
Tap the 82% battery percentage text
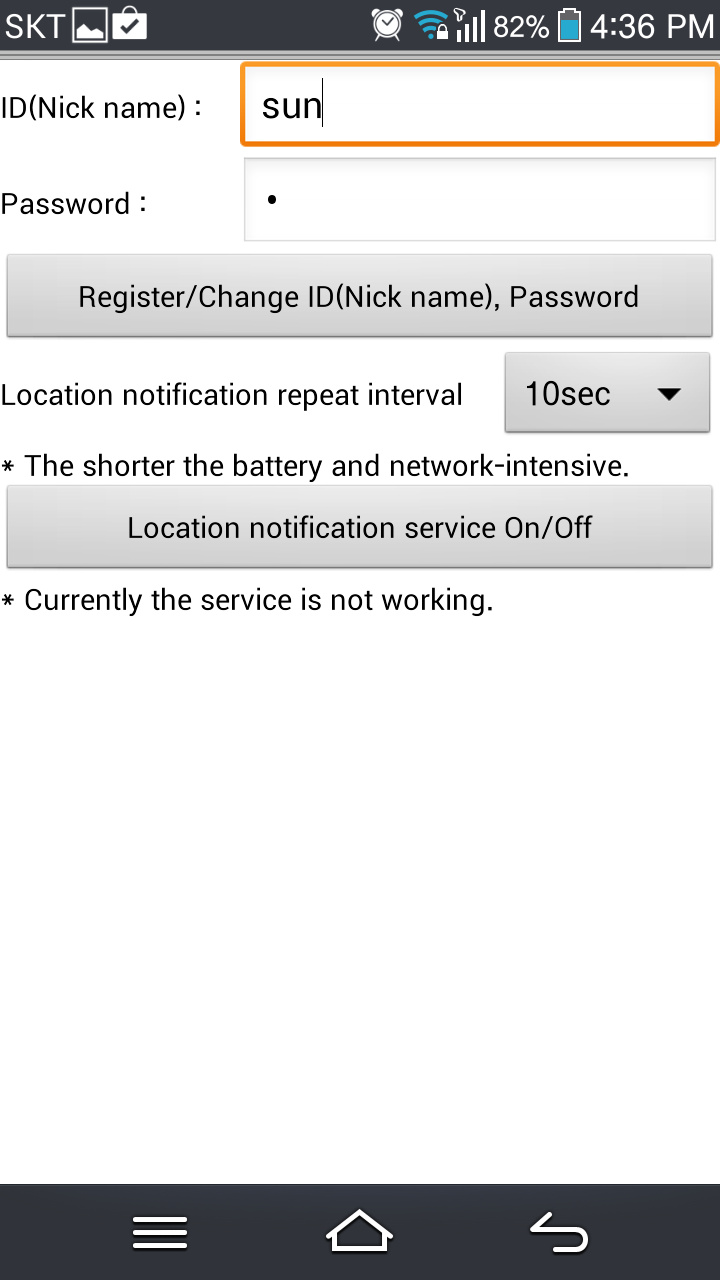click(521, 26)
